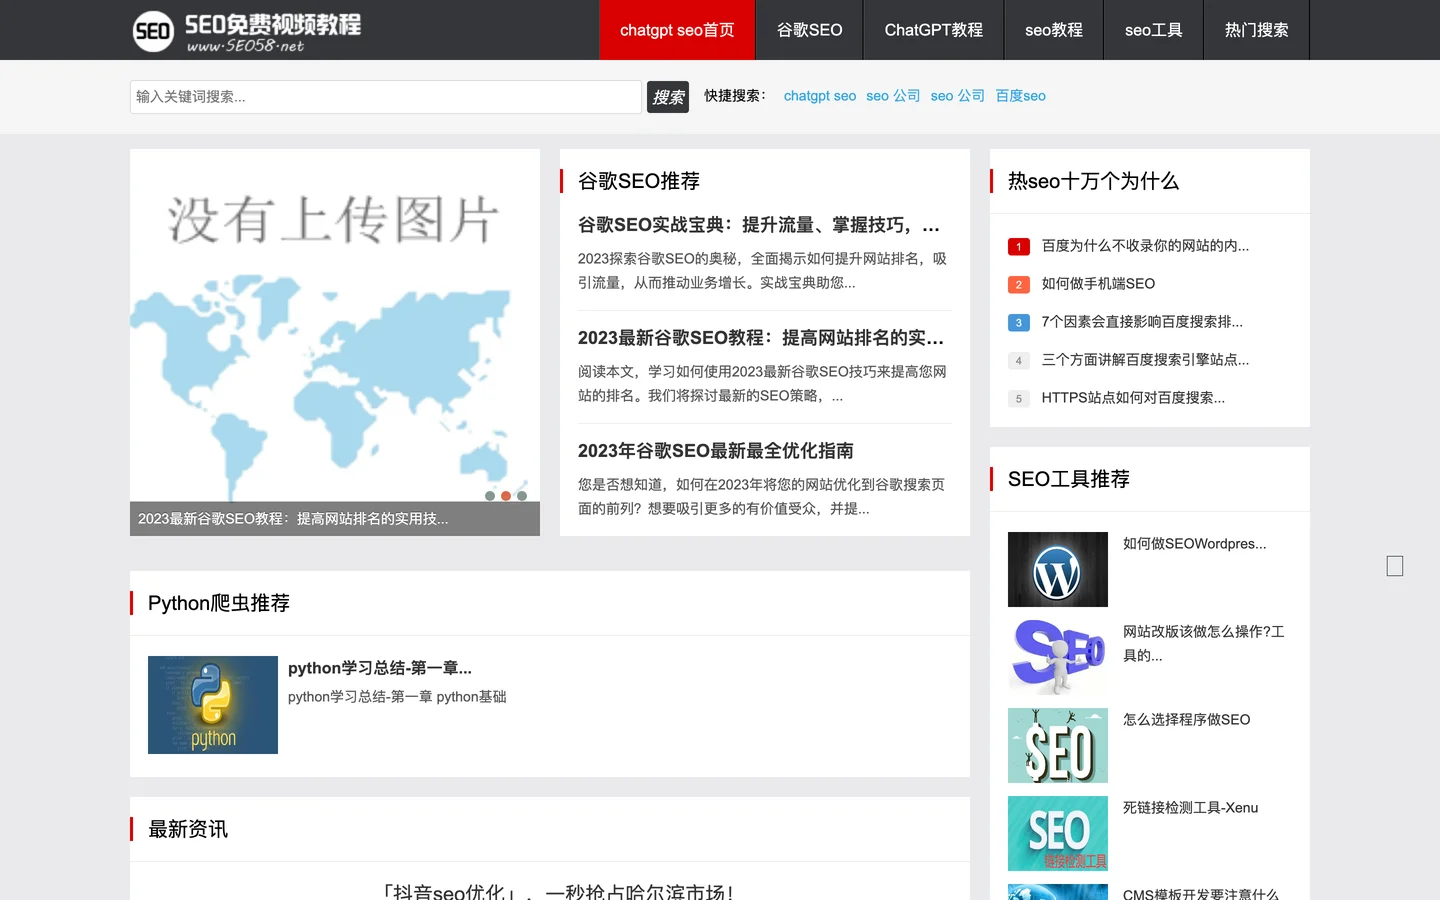Open the 网站改版该做怎么操作?工具的... link
Screen dimensions: 1440x900
(1203, 644)
